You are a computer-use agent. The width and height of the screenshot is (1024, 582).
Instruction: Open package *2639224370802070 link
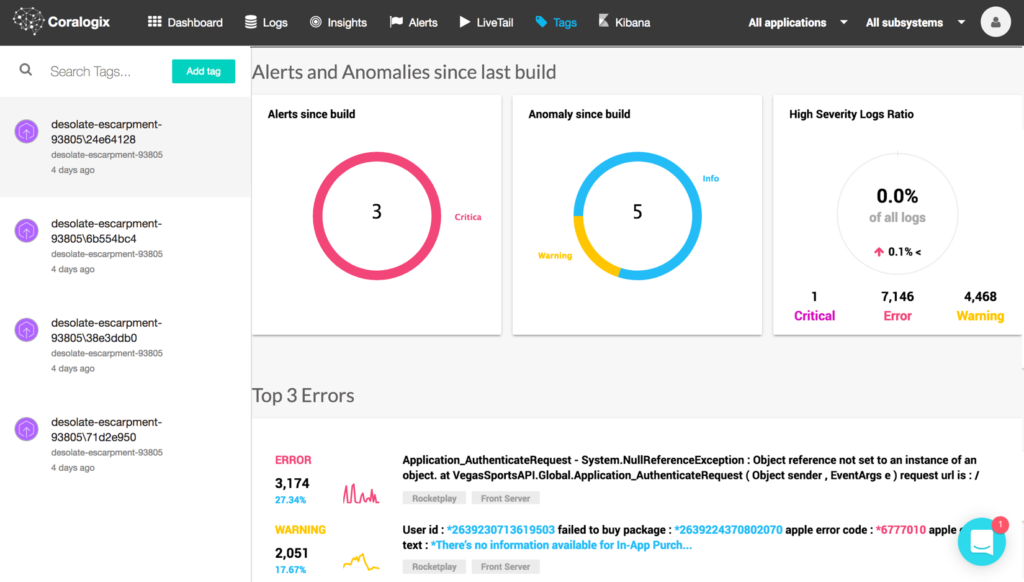[x=728, y=530]
